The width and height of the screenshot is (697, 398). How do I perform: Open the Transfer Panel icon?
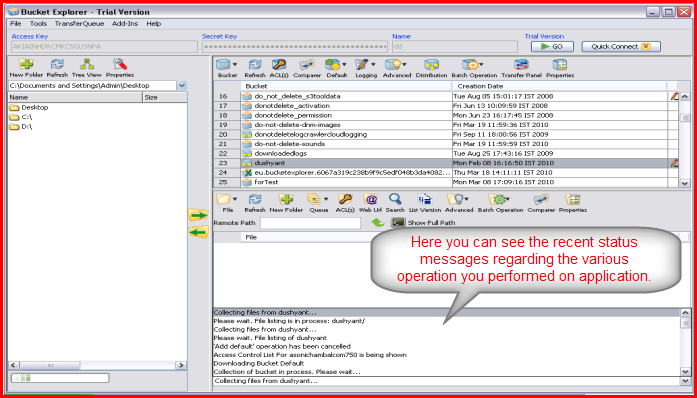pyautogui.click(x=521, y=65)
